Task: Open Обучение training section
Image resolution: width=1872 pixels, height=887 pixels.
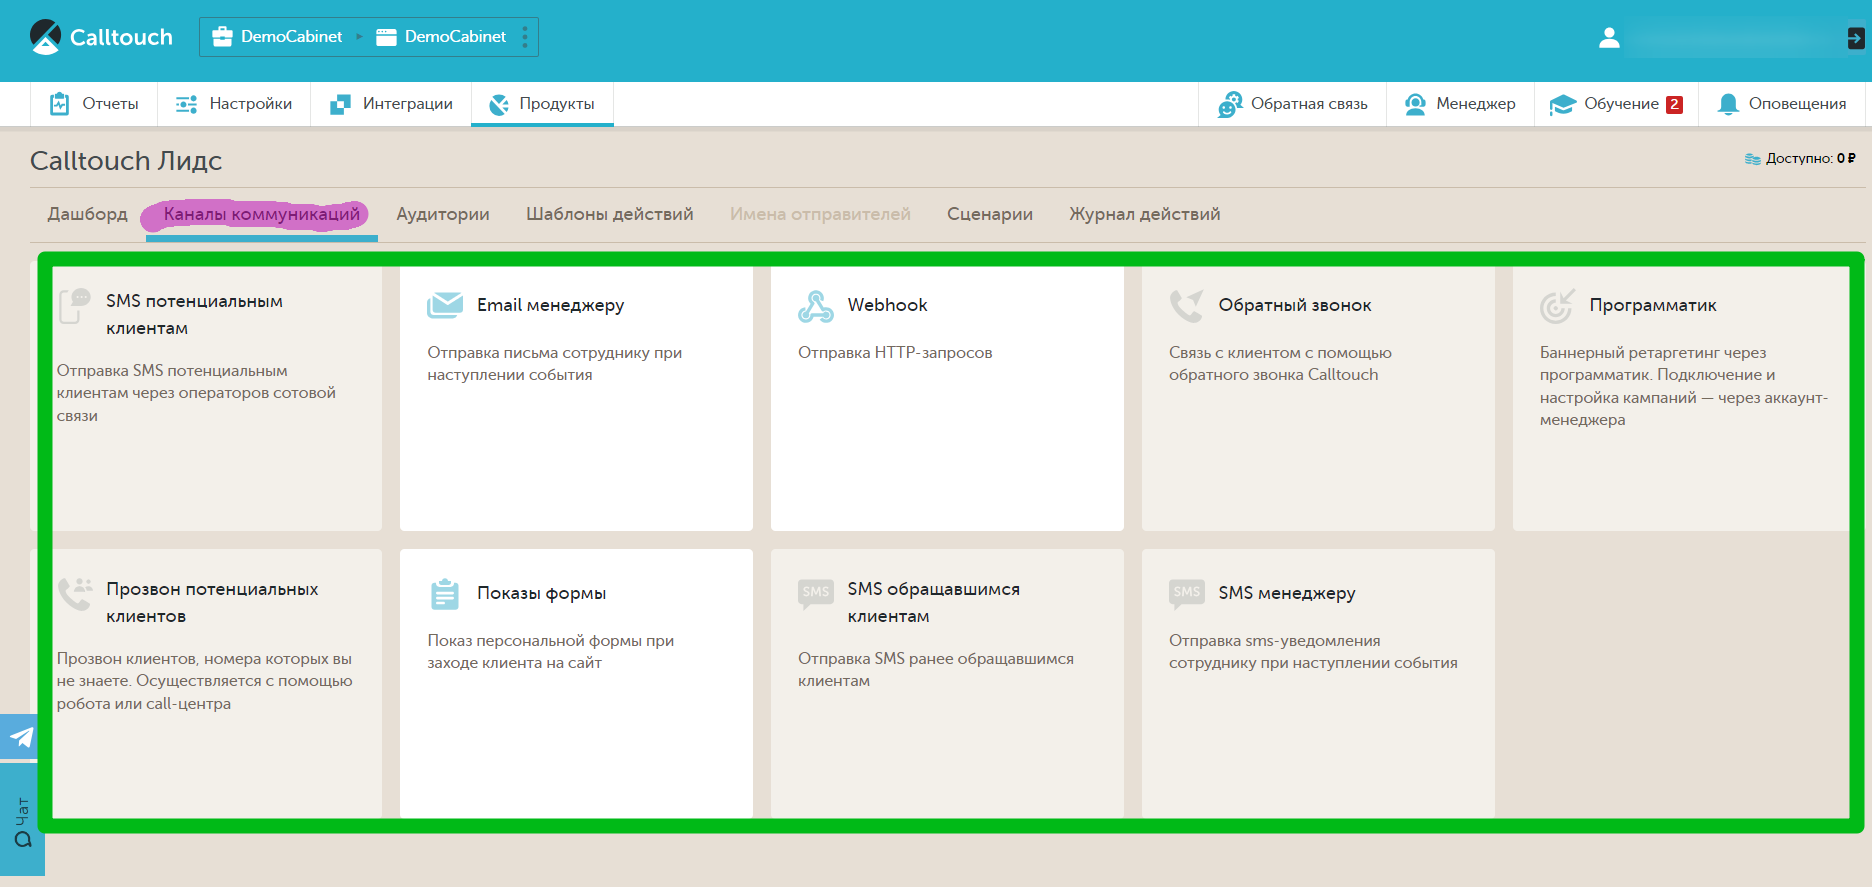Action: [x=1616, y=104]
